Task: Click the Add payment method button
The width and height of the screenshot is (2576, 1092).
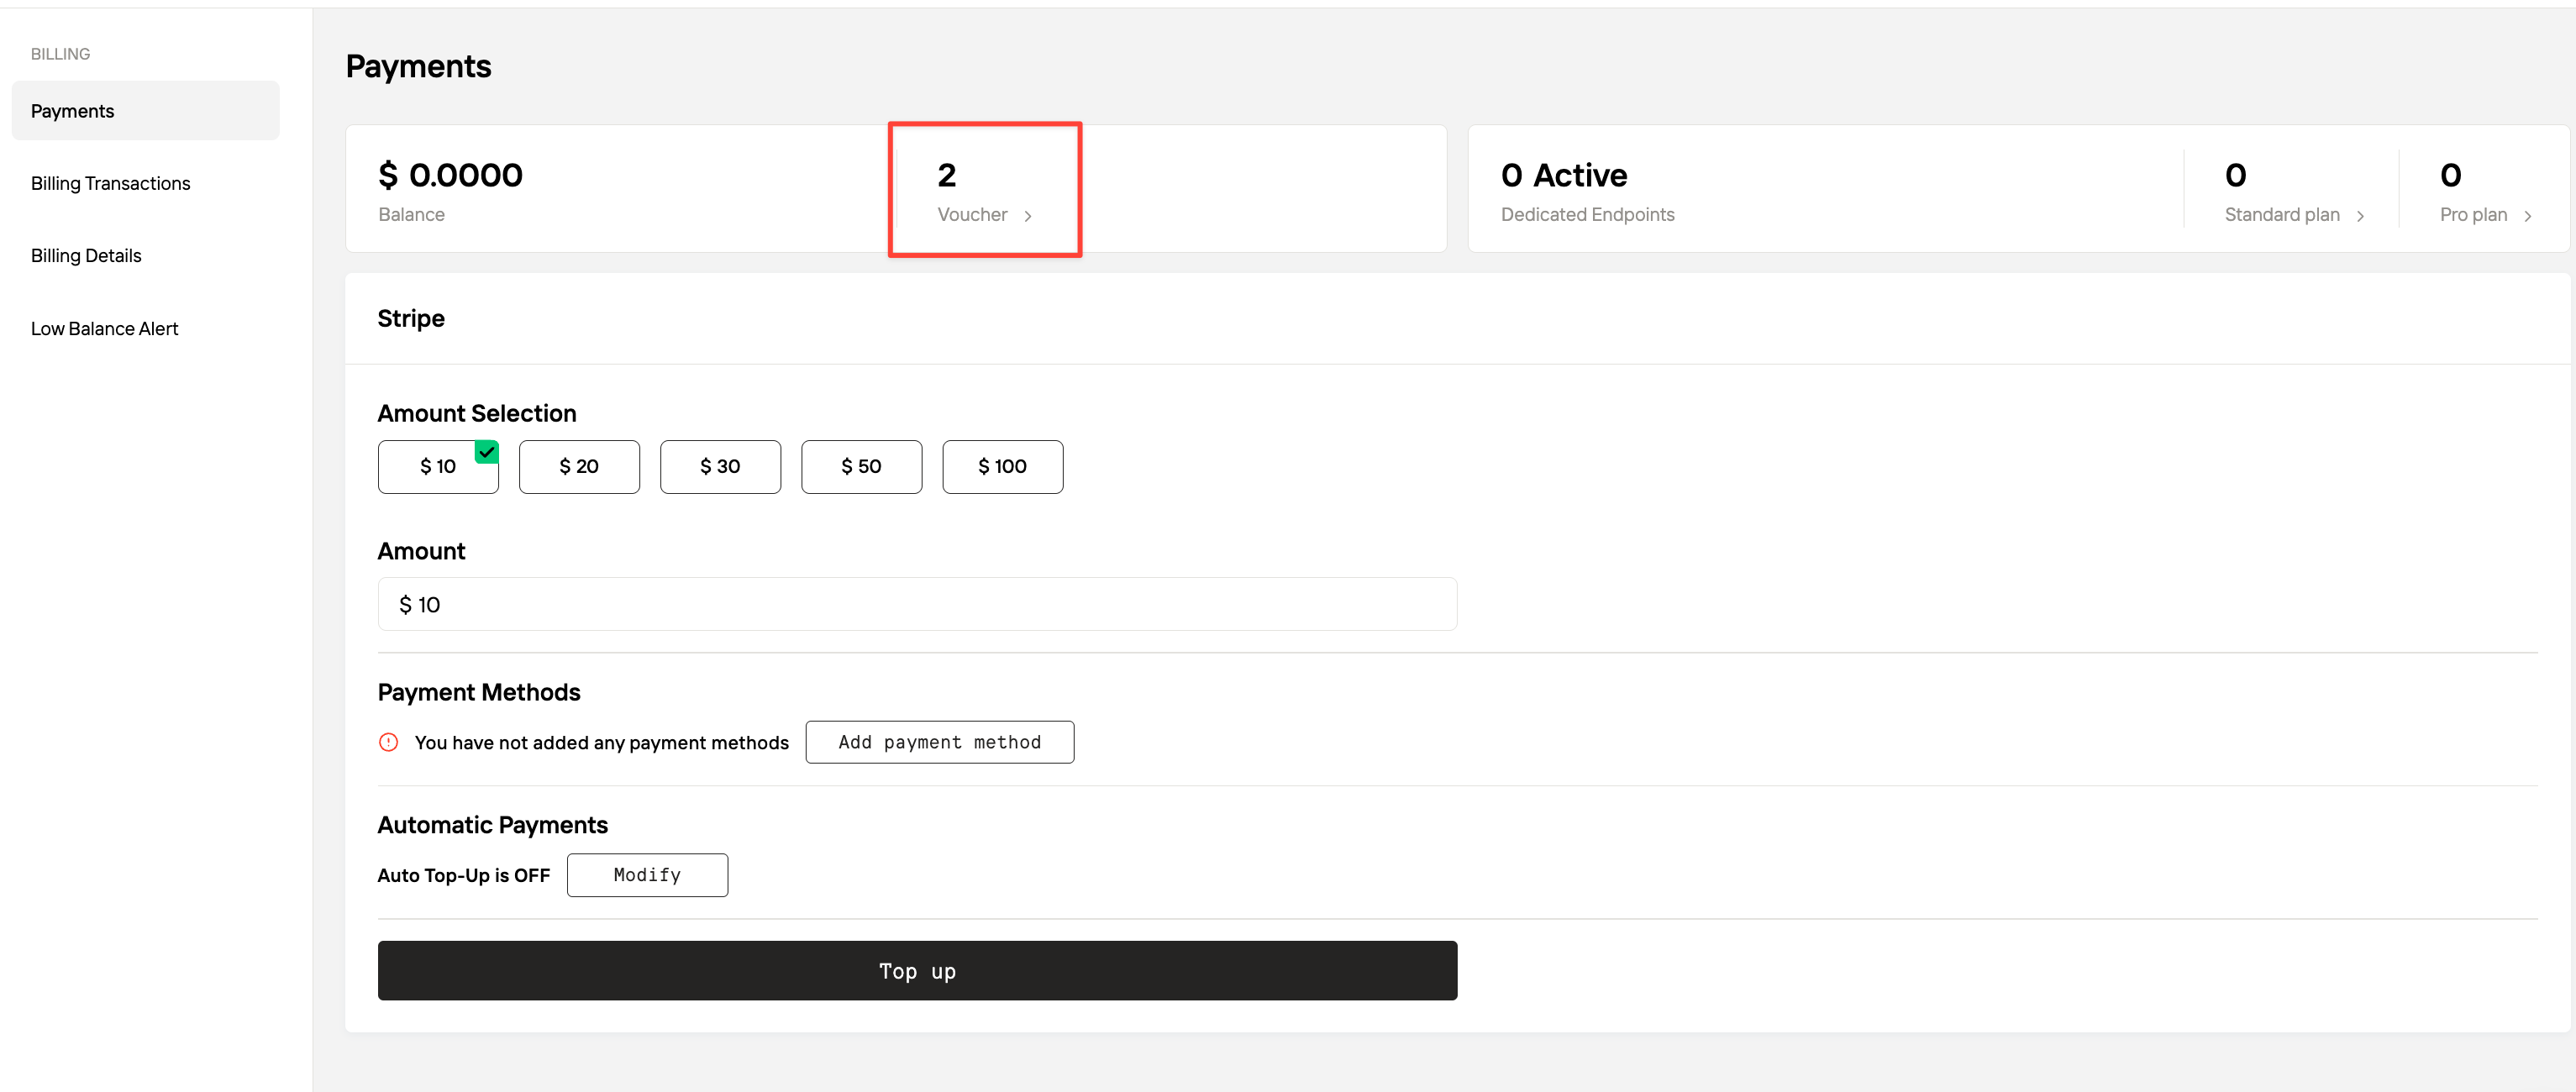Action: click(x=939, y=742)
